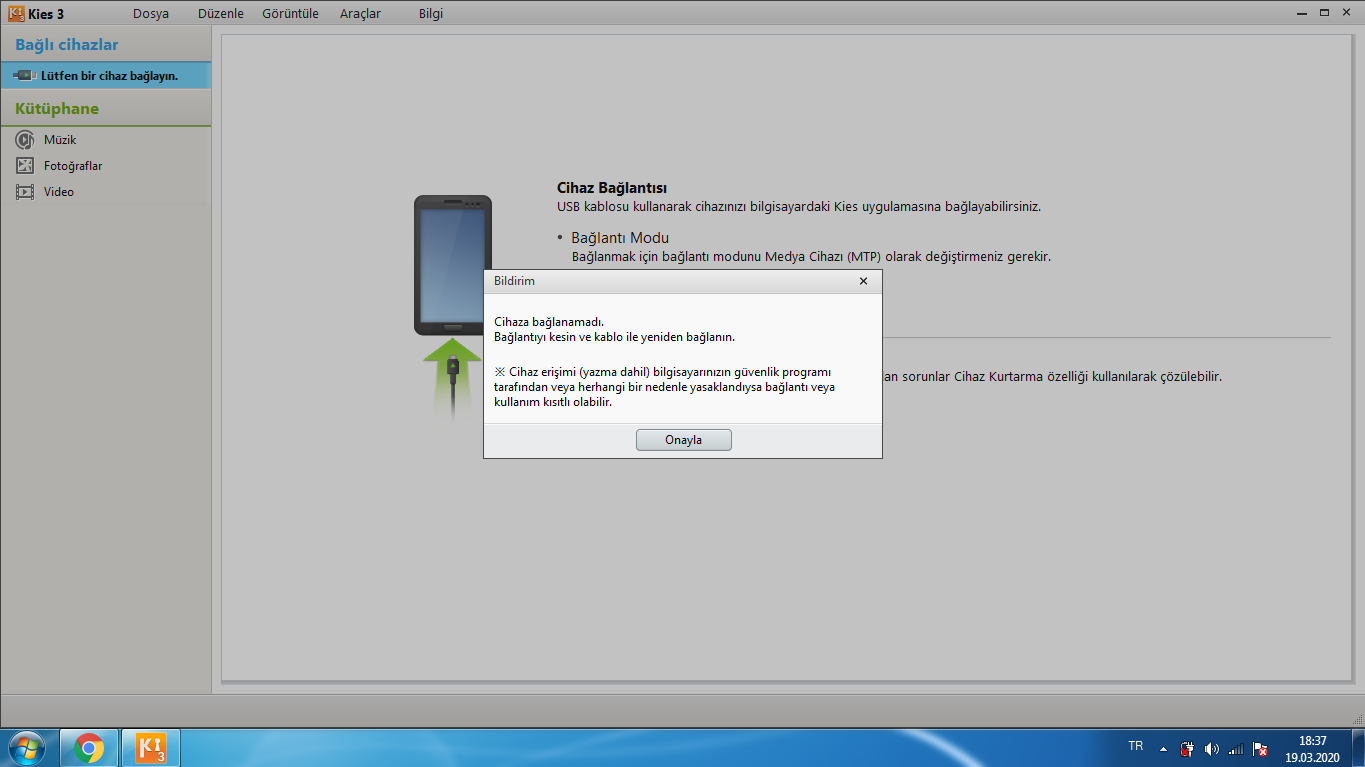1365x767 pixels.
Task: Click the taskbar clock showing 18:37
Action: click(x=1312, y=748)
